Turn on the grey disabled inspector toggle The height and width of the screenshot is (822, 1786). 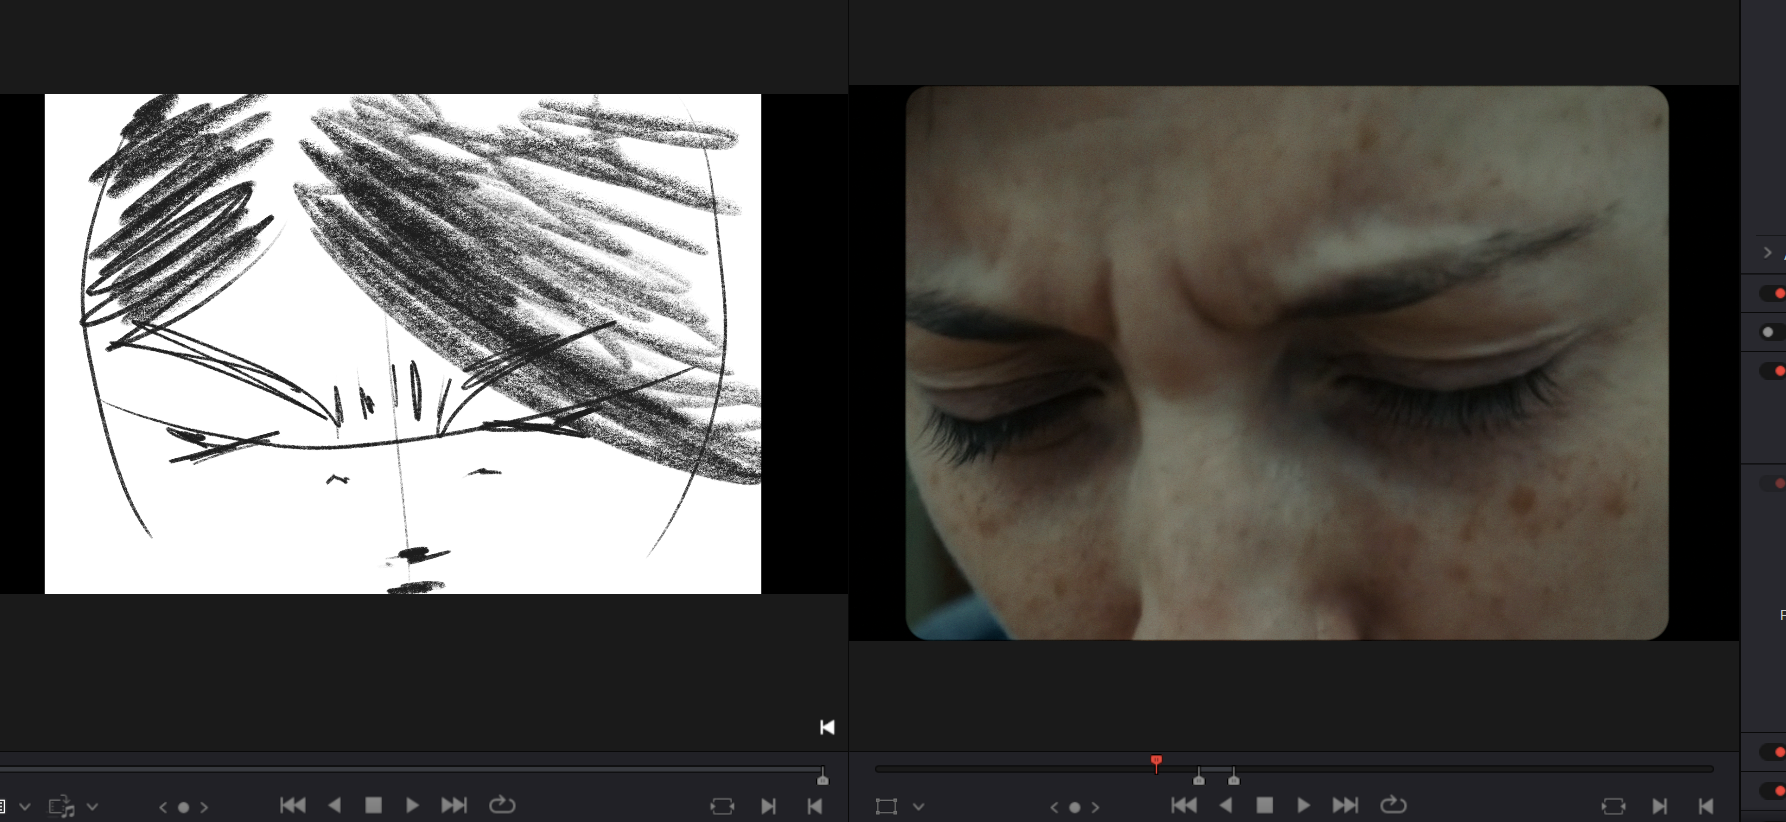click(1772, 332)
